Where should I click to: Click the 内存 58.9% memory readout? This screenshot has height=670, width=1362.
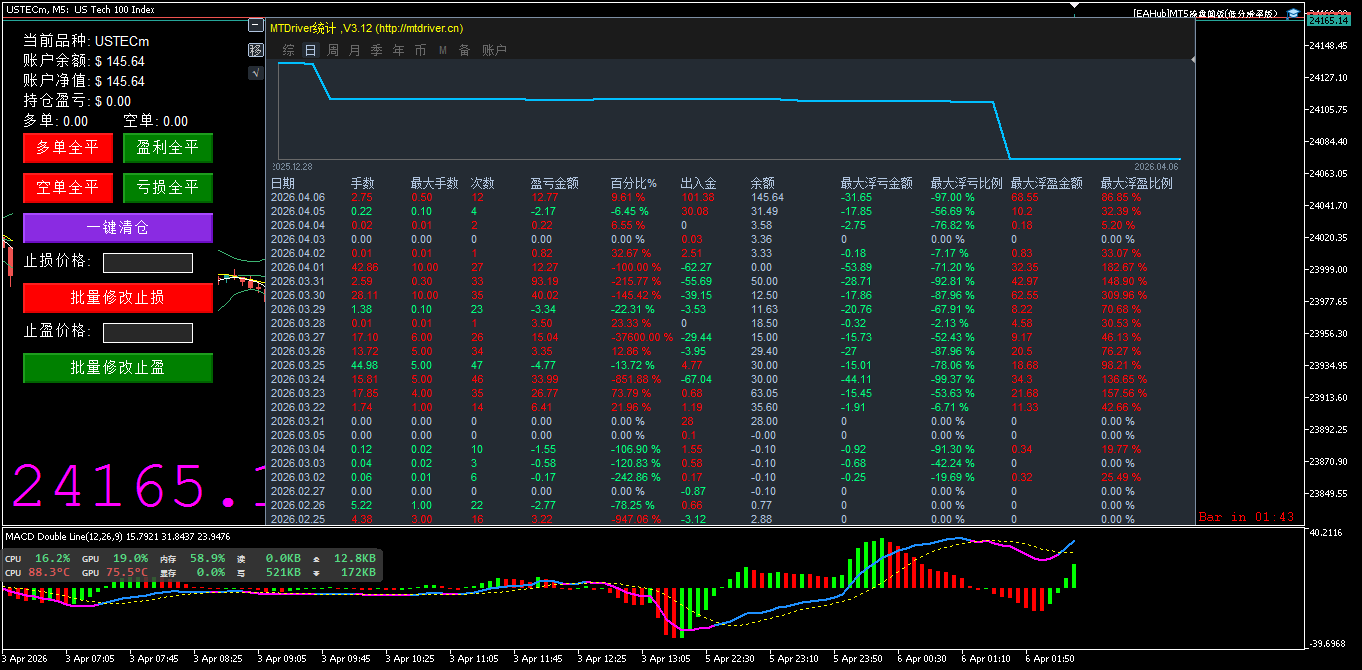pos(193,558)
